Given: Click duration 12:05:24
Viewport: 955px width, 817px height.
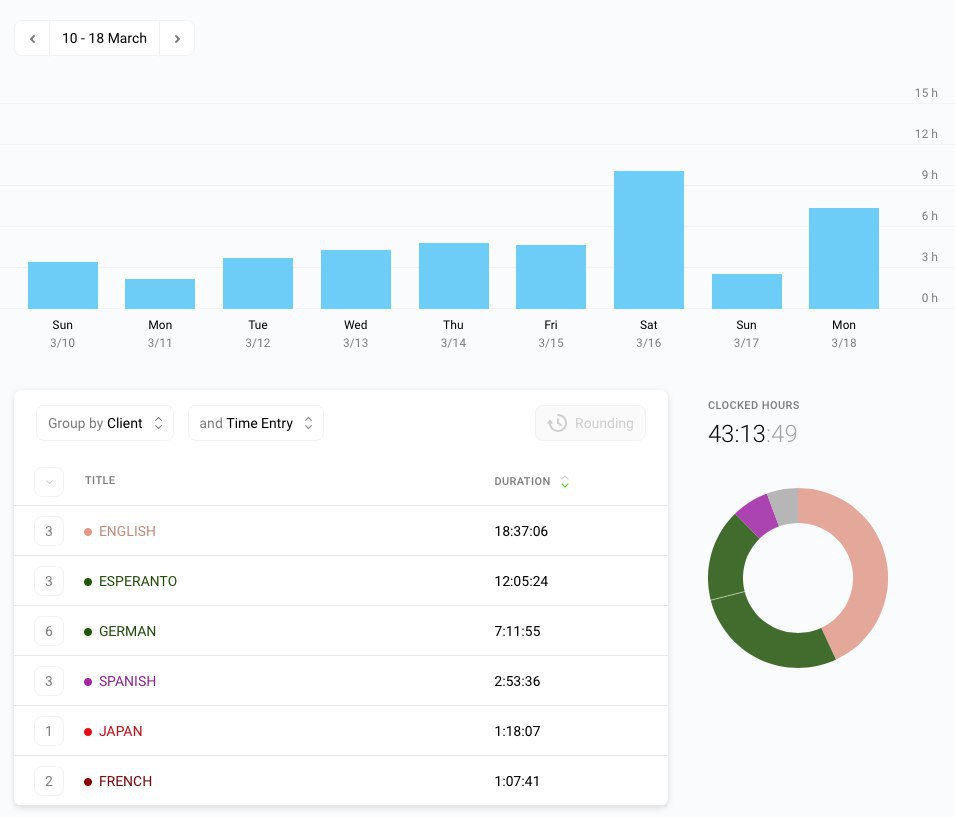Looking at the screenshot, I should pos(521,581).
